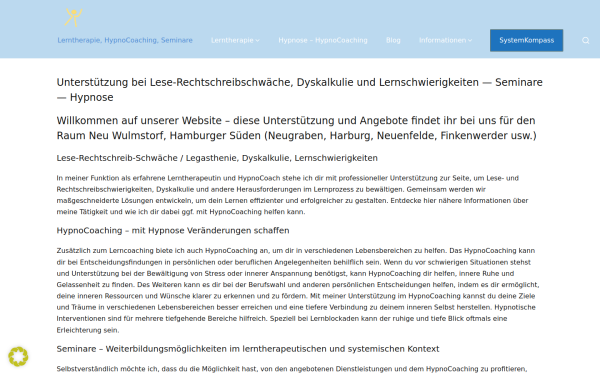Click the heading Willkommen auf unserer Website
This screenshot has width=600, height=375.
coord(297,128)
